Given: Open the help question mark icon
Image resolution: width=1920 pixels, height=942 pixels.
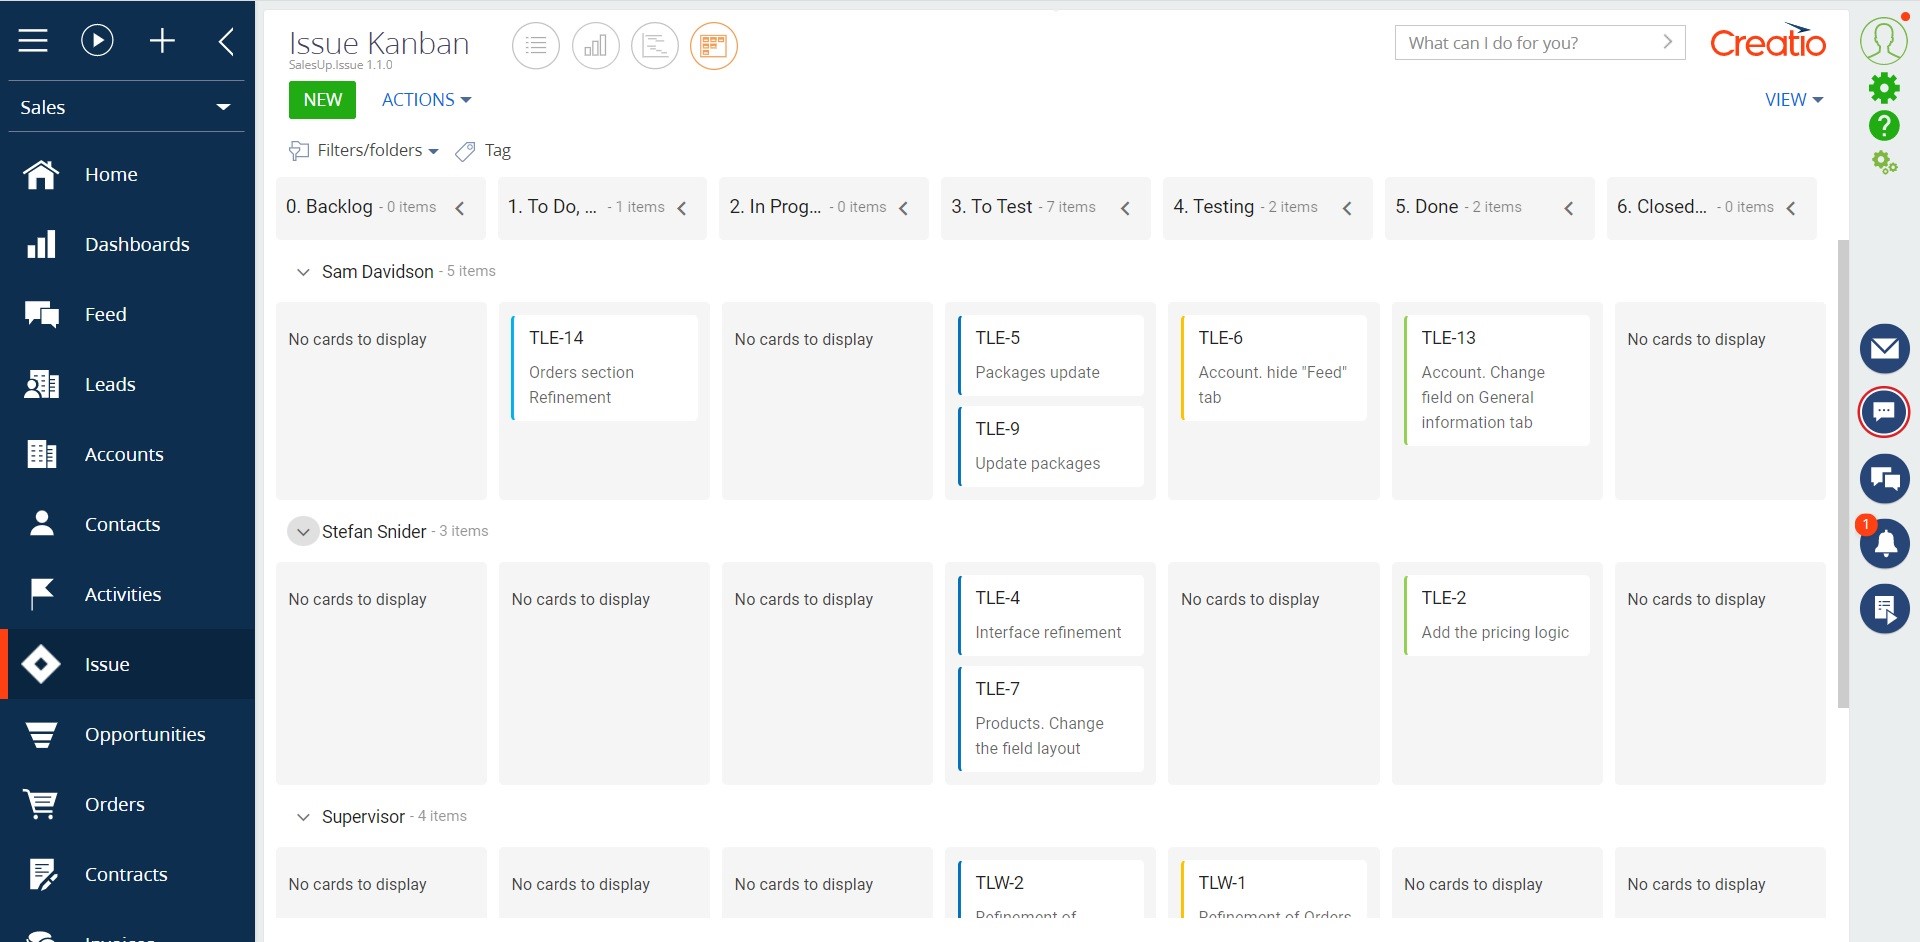Looking at the screenshot, I should 1886,126.
